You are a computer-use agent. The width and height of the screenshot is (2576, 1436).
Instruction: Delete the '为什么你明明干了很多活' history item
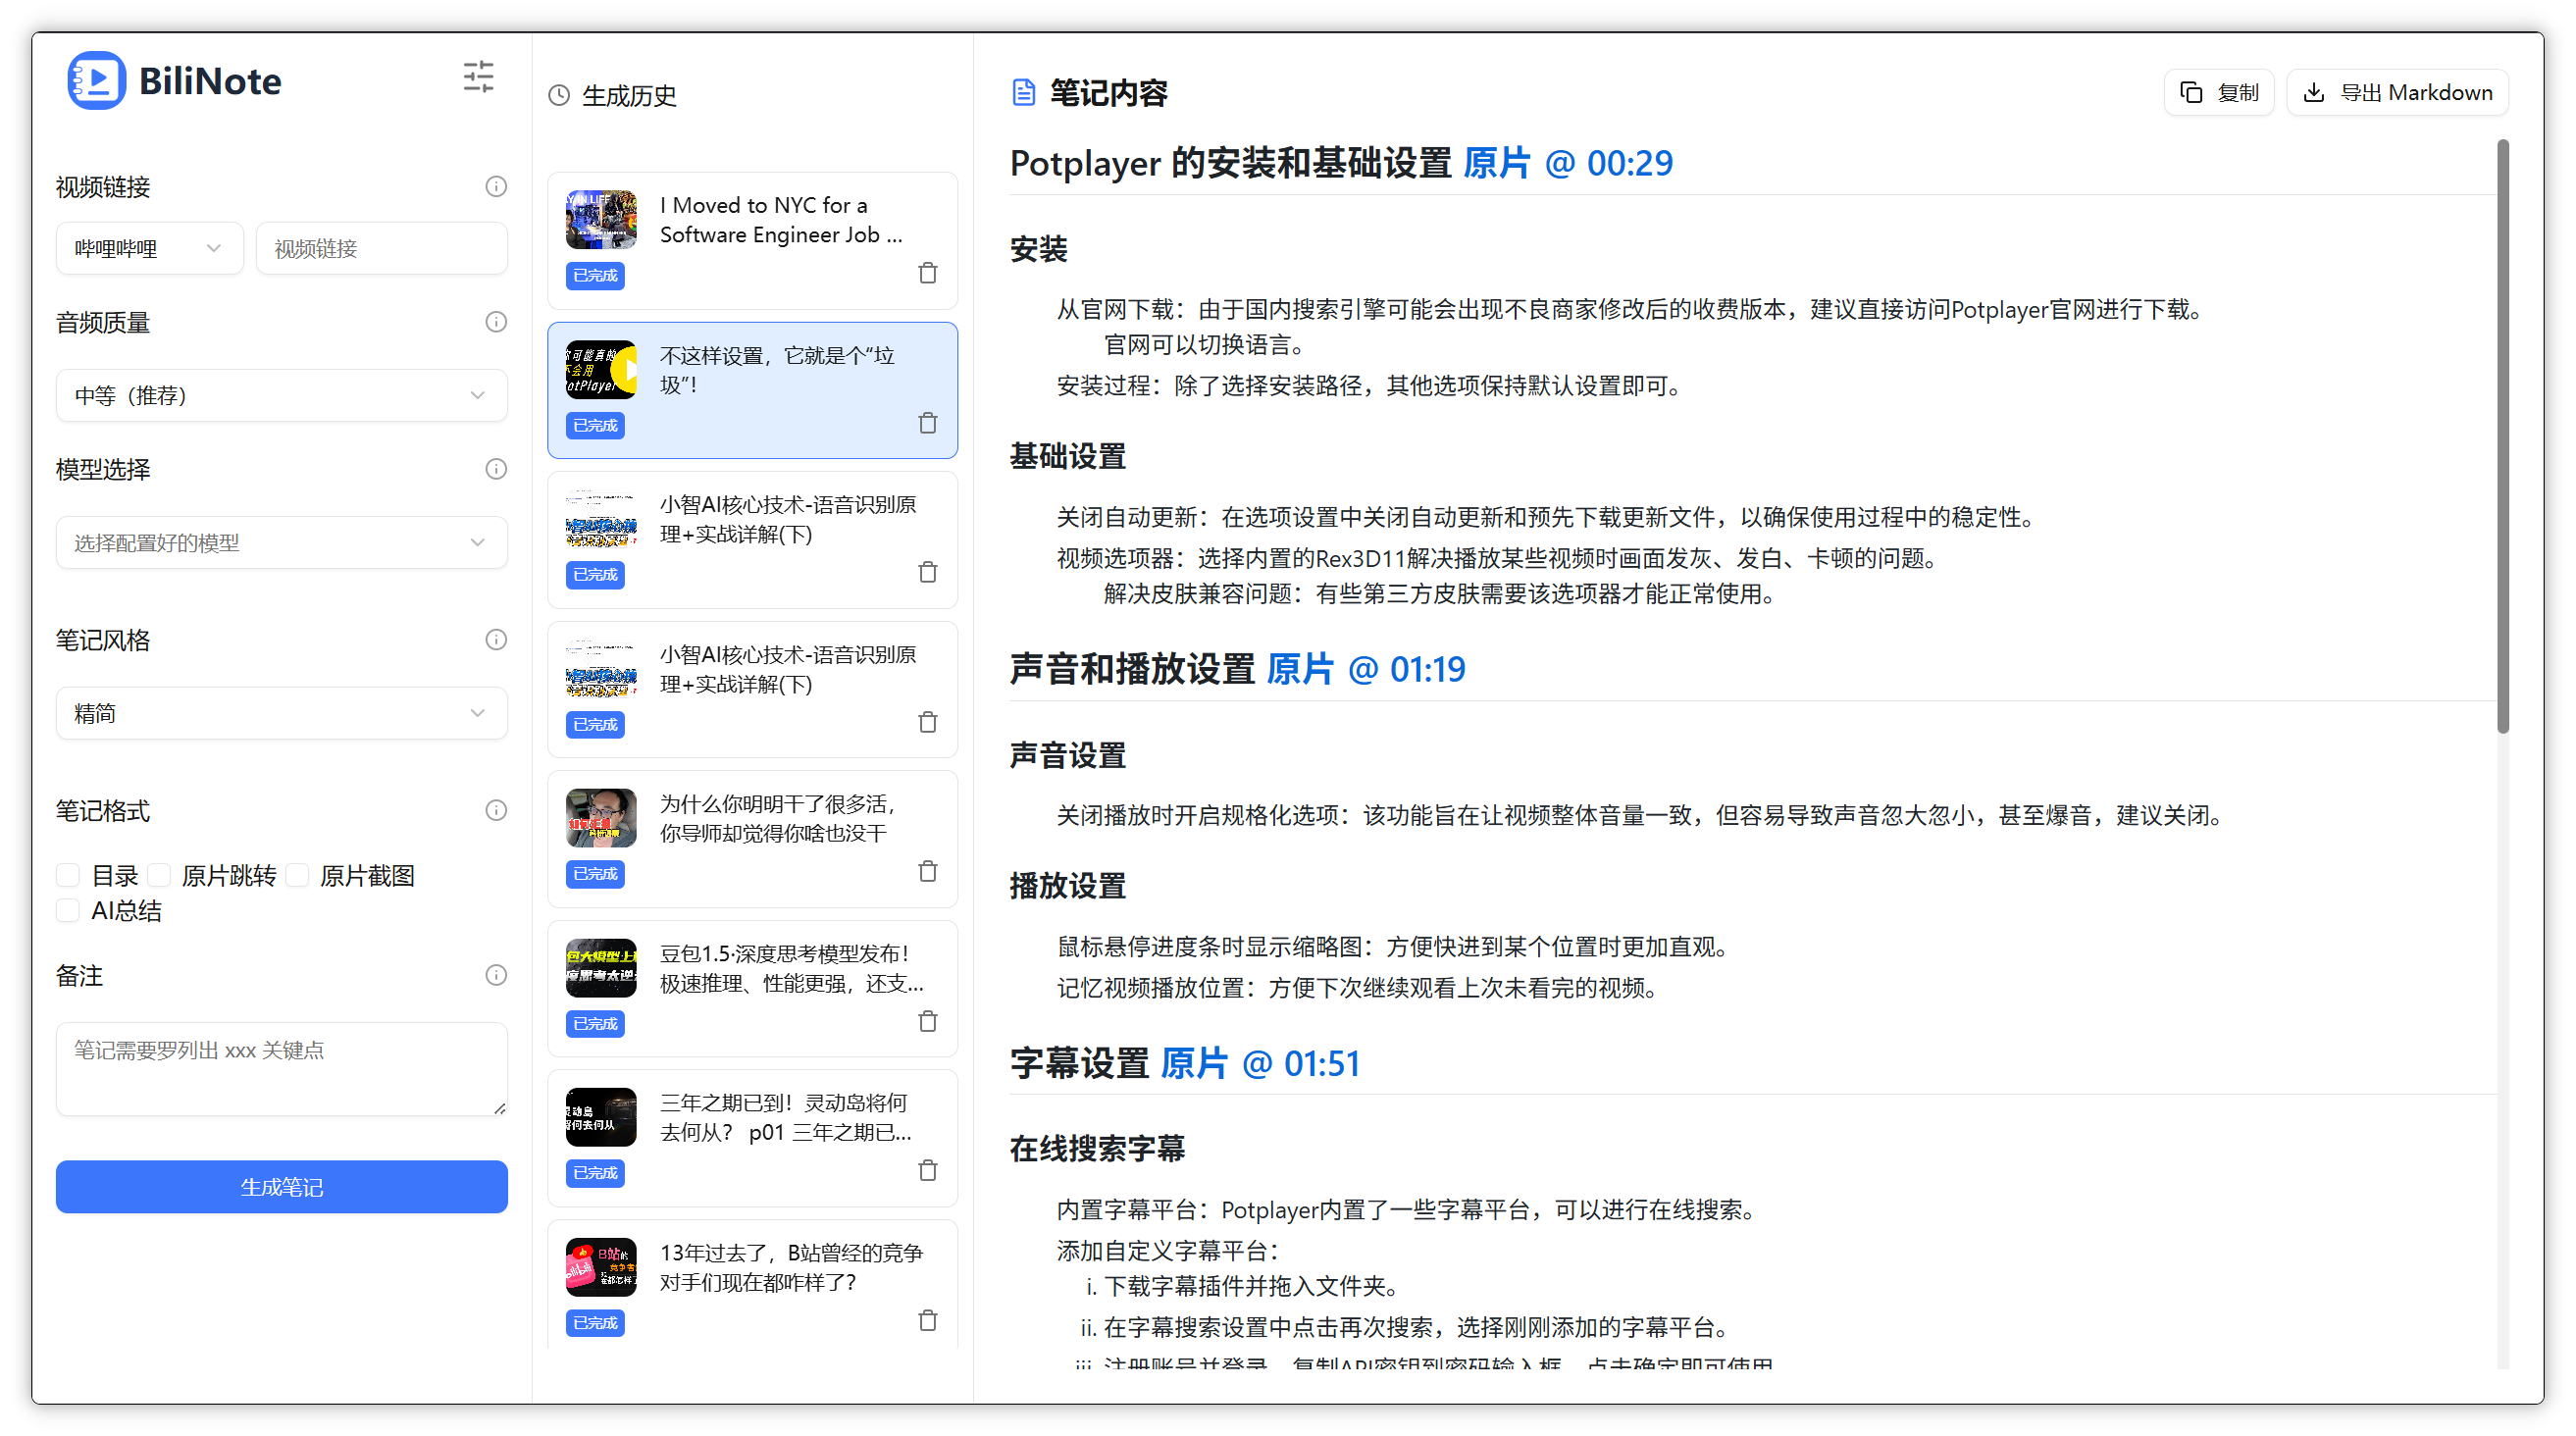[928, 871]
